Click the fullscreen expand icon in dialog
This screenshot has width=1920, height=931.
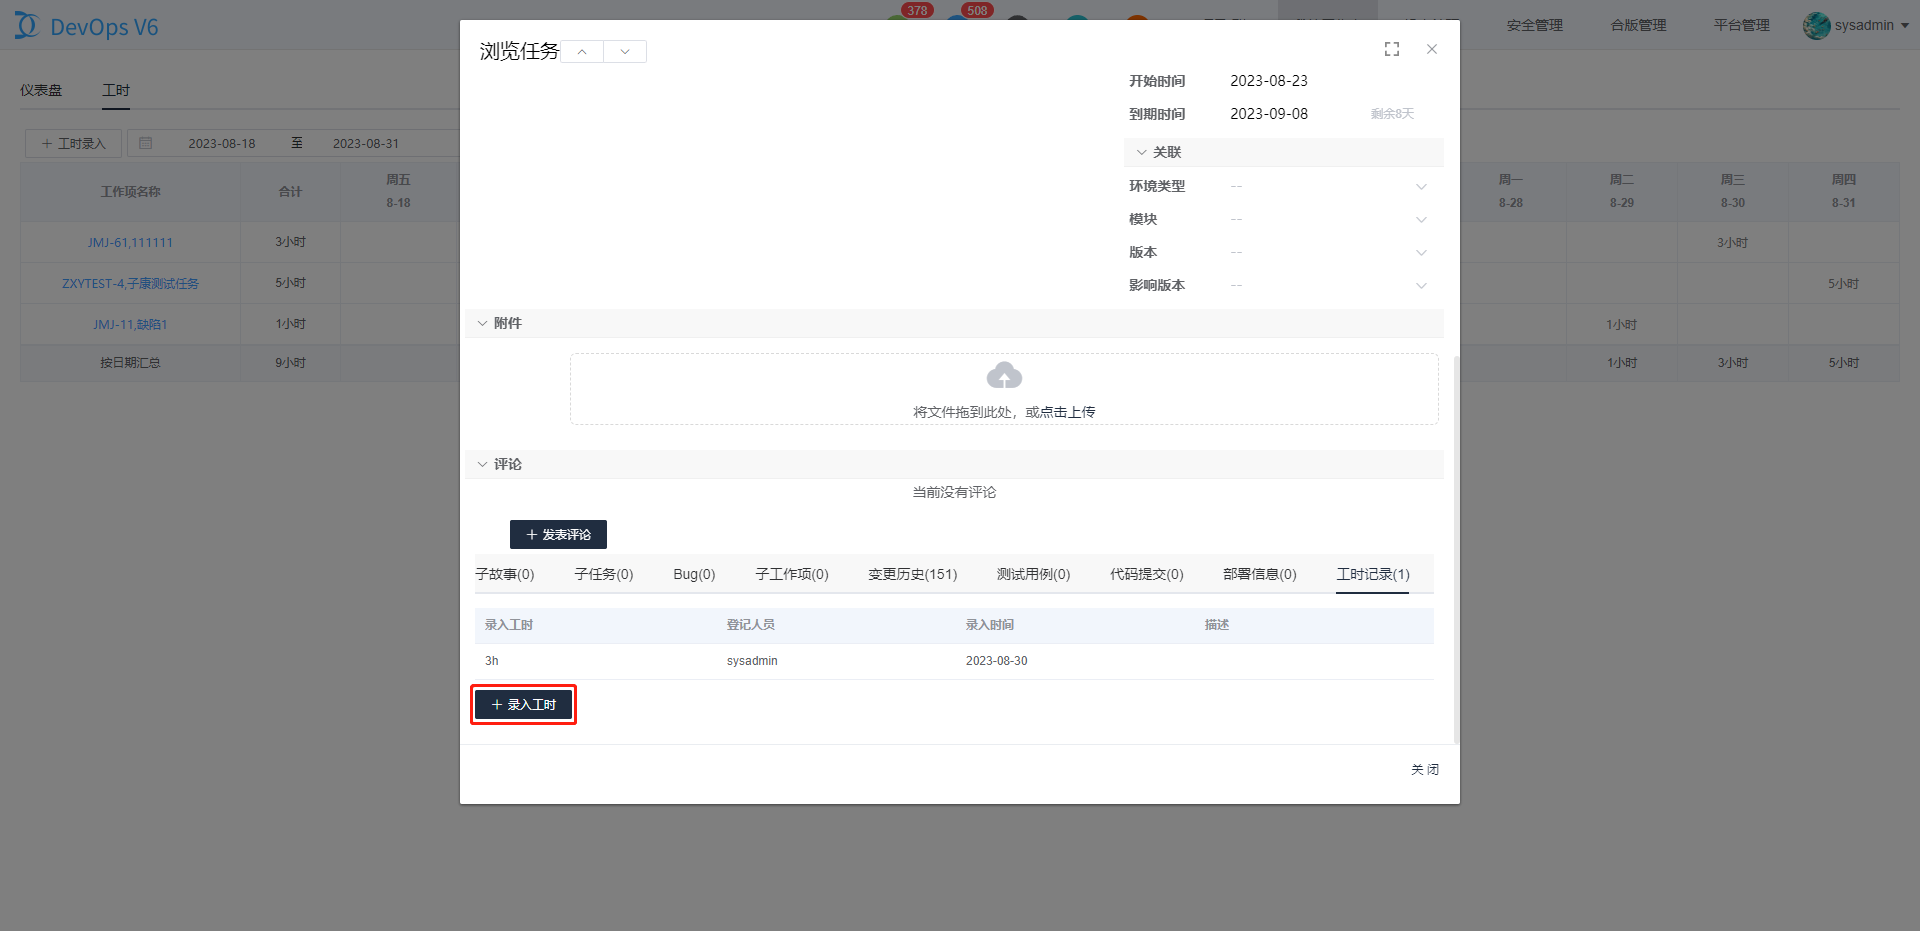[x=1391, y=49]
